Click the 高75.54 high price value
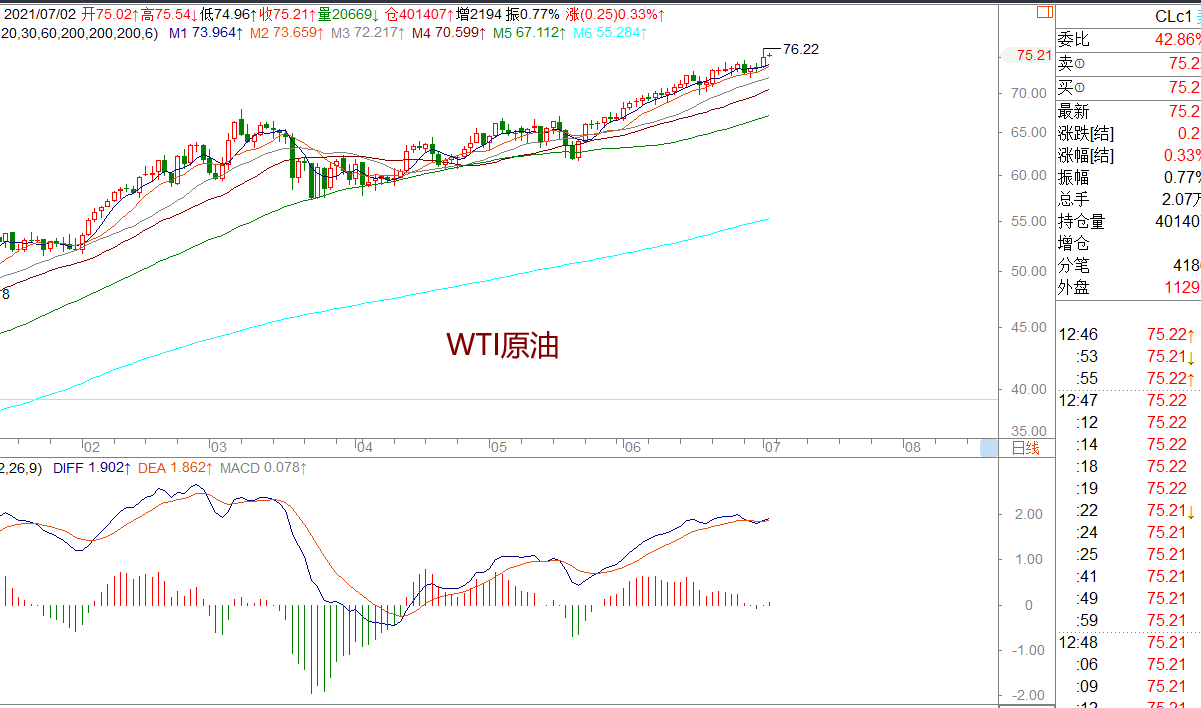Screen dimensions: 1201x708 click(168, 15)
